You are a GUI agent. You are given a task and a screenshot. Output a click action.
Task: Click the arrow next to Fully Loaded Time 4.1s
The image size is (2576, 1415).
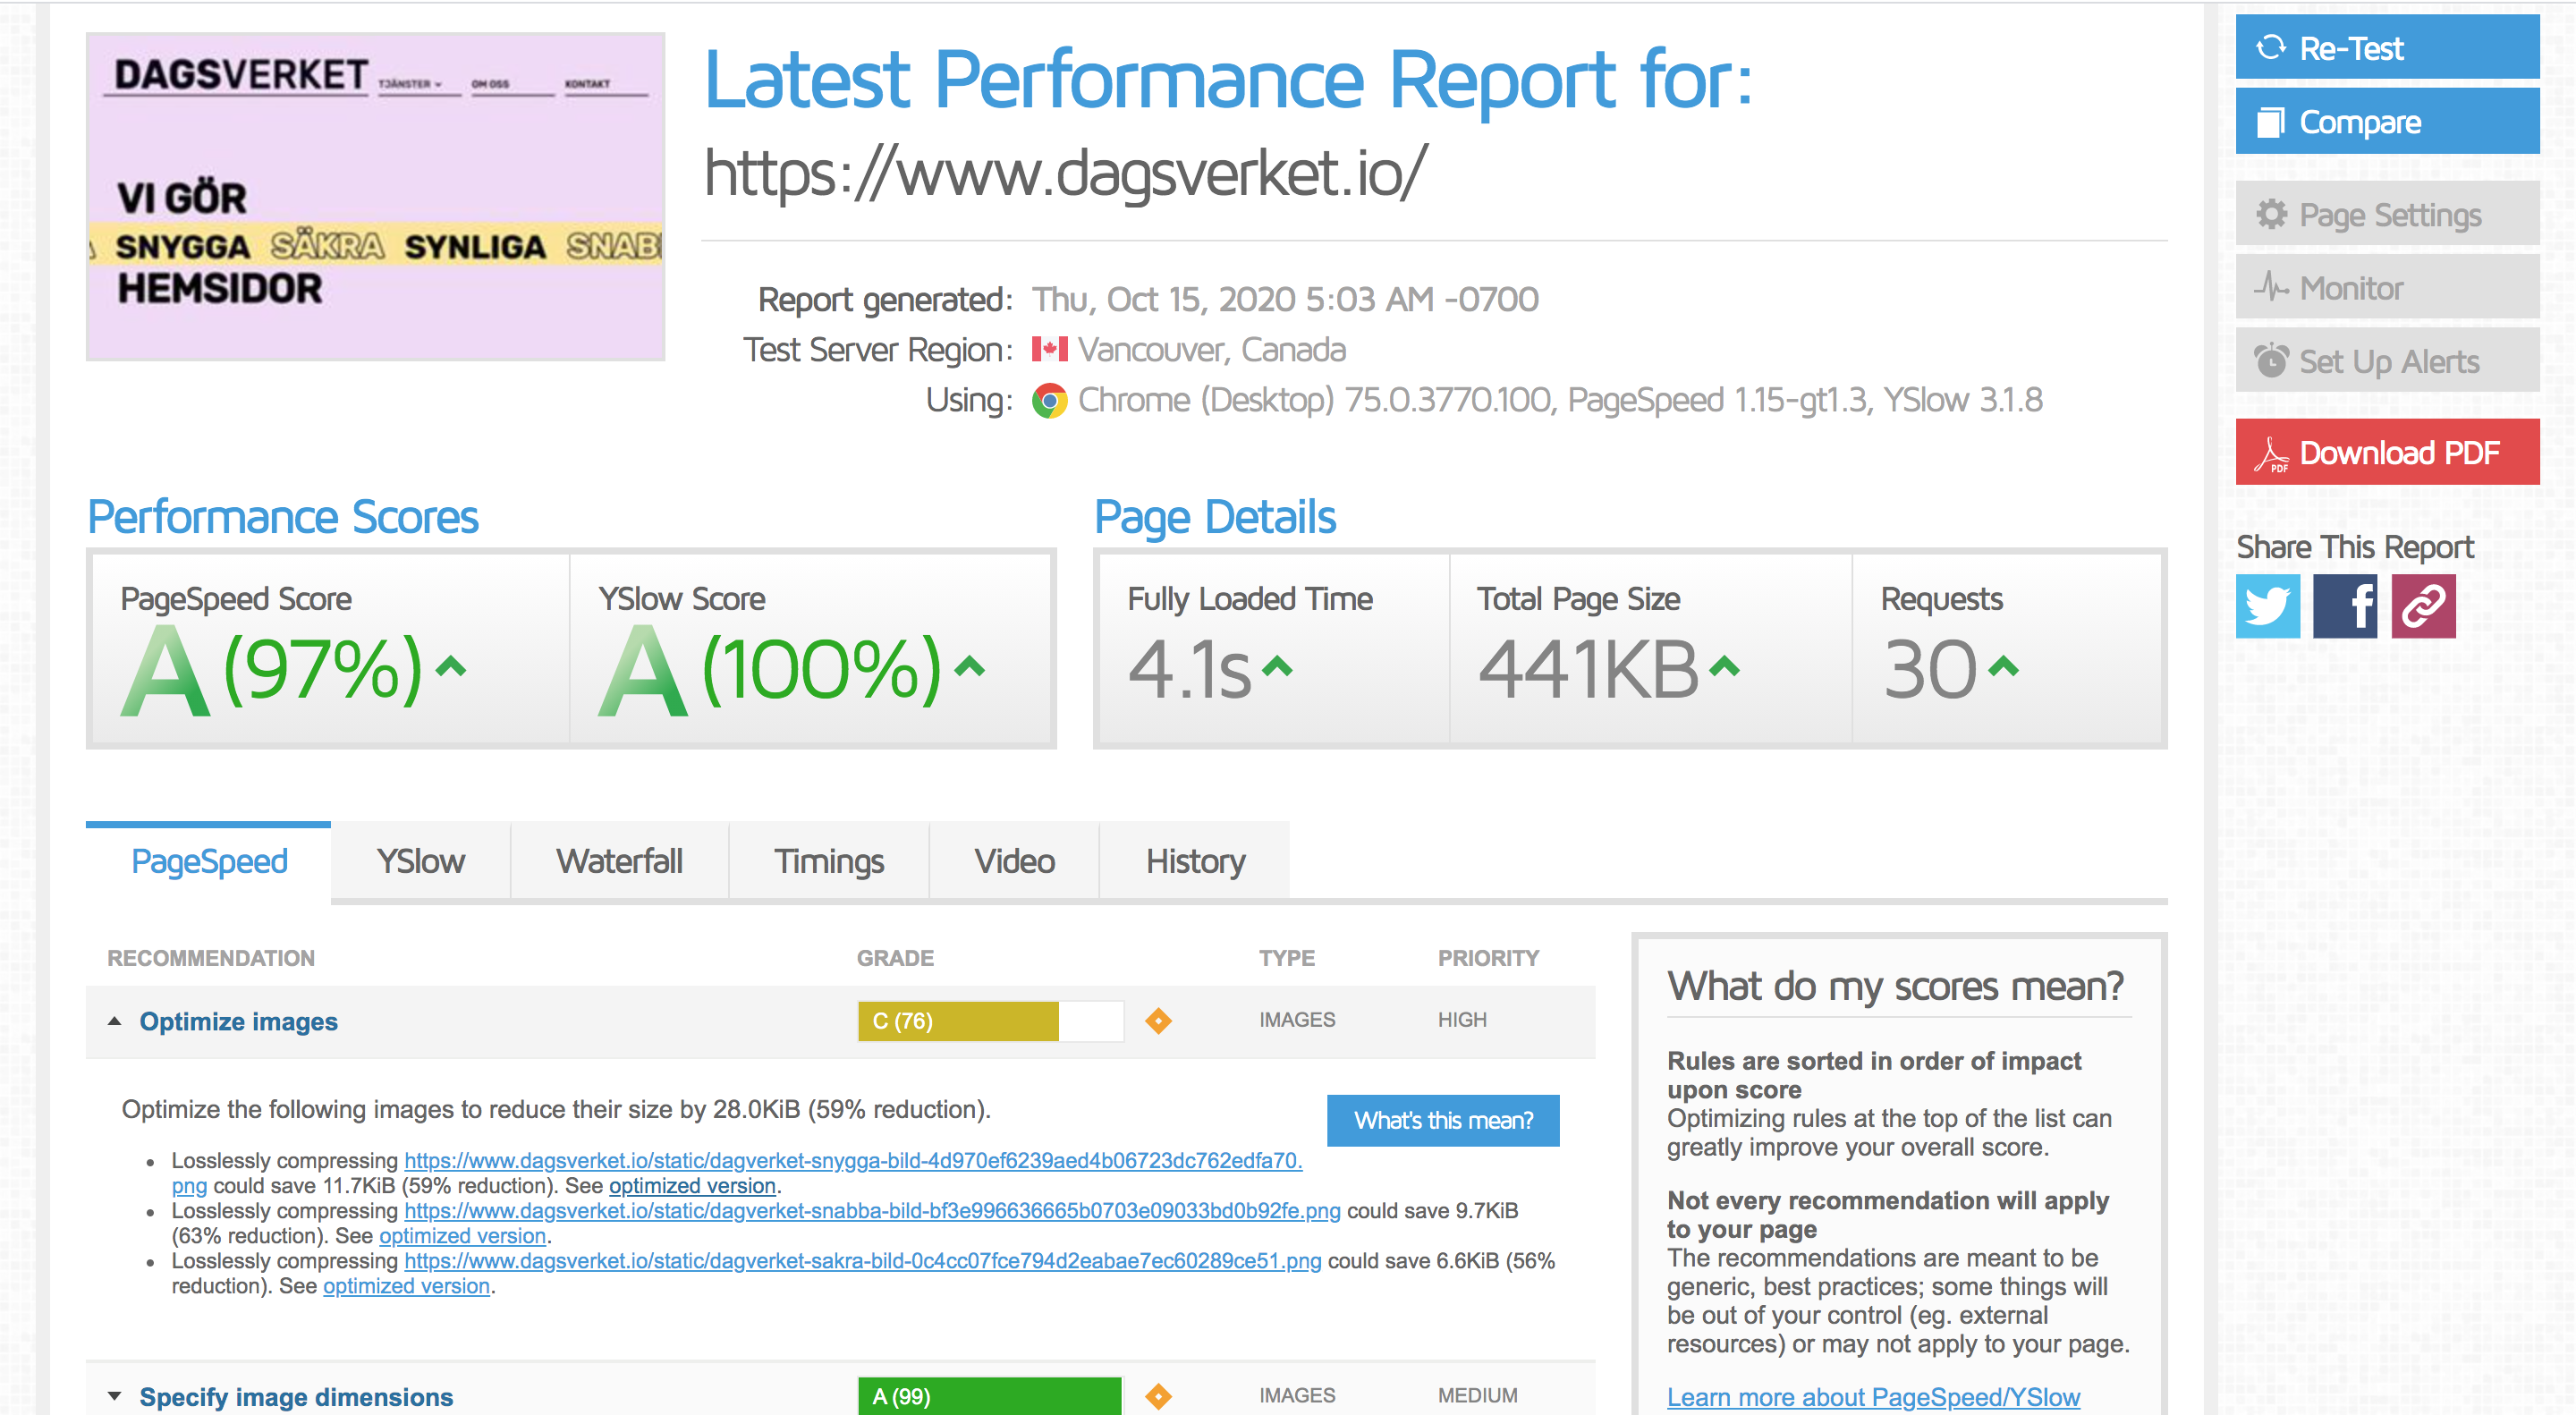pyautogui.click(x=1277, y=666)
